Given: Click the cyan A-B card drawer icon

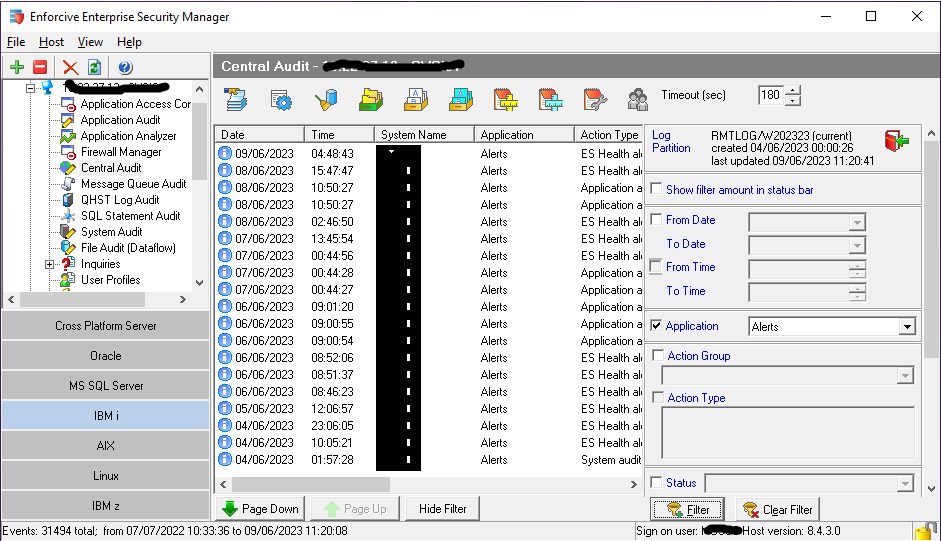Looking at the screenshot, I should pos(461,100).
